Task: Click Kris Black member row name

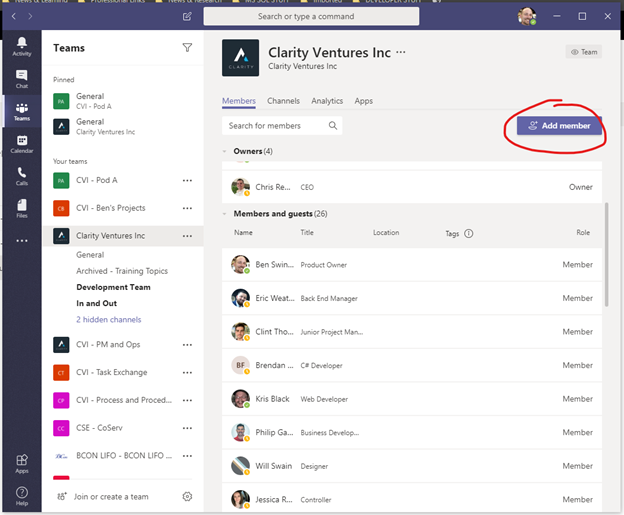Action: click(x=272, y=399)
